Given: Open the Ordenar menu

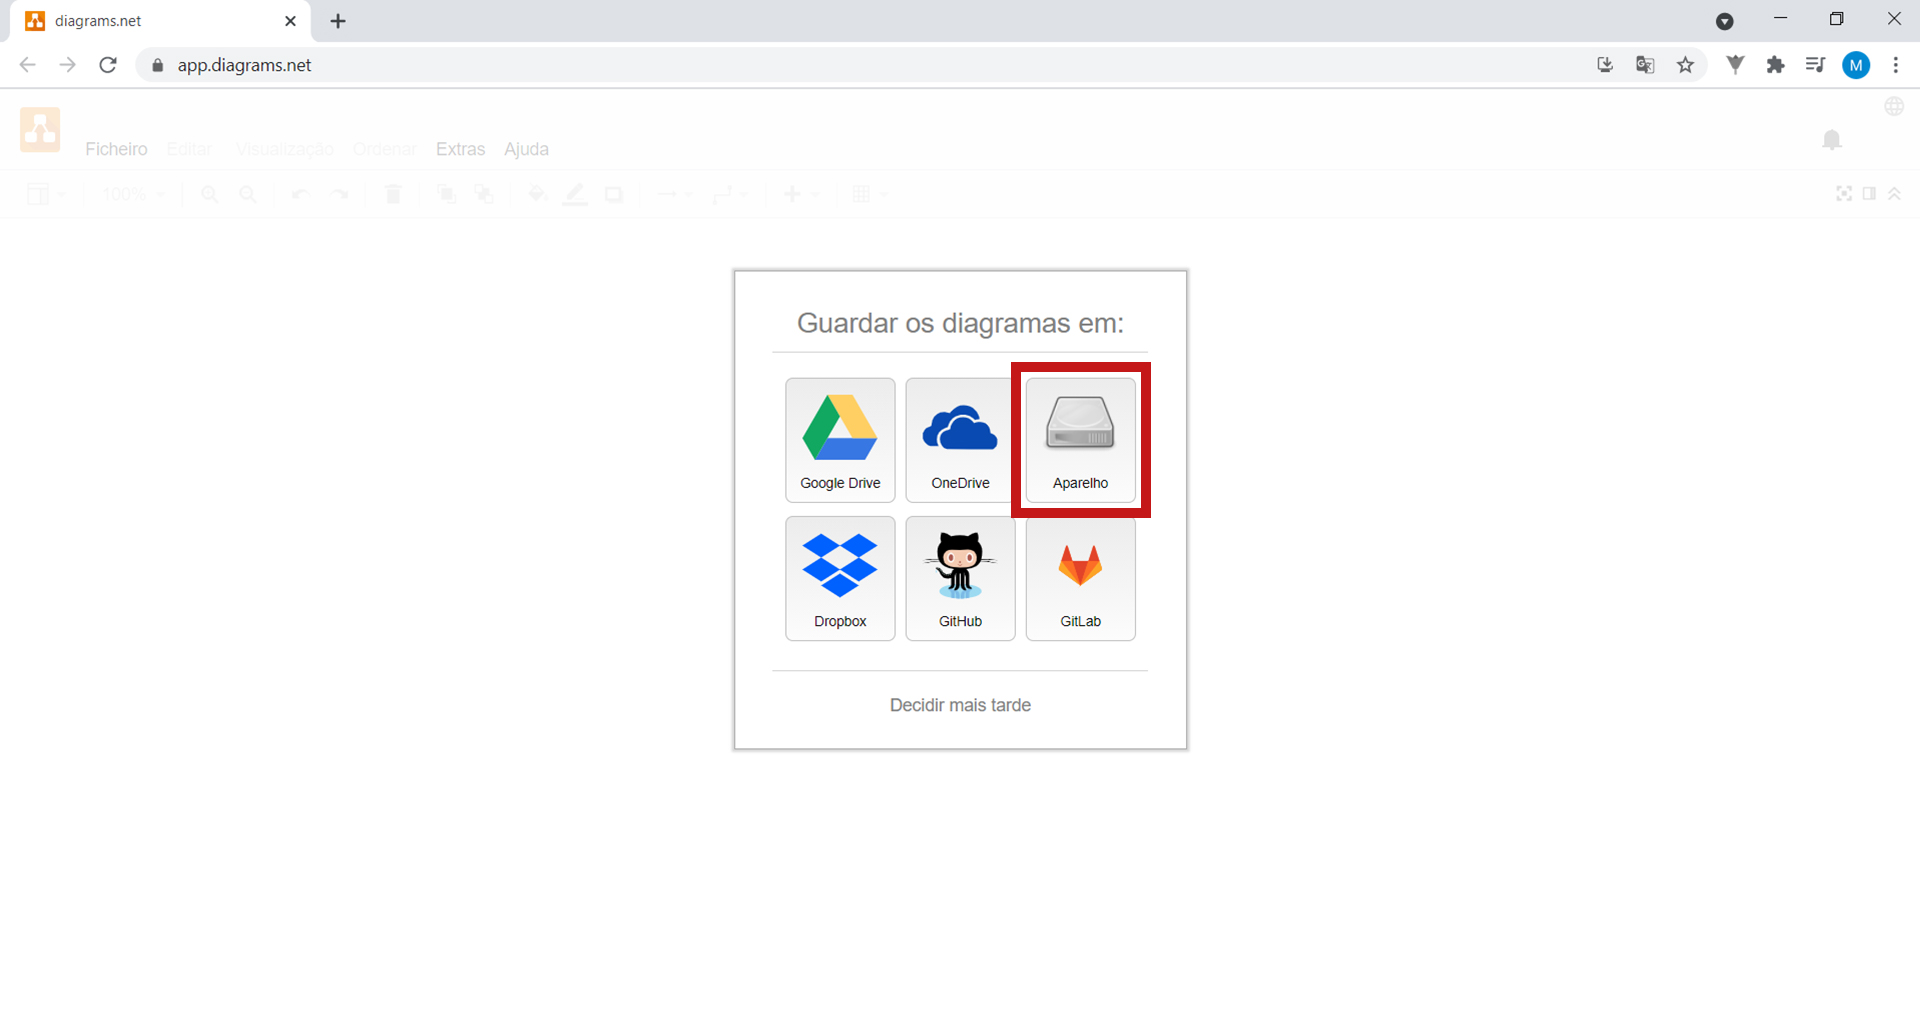Looking at the screenshot, I should coord(384,149).
